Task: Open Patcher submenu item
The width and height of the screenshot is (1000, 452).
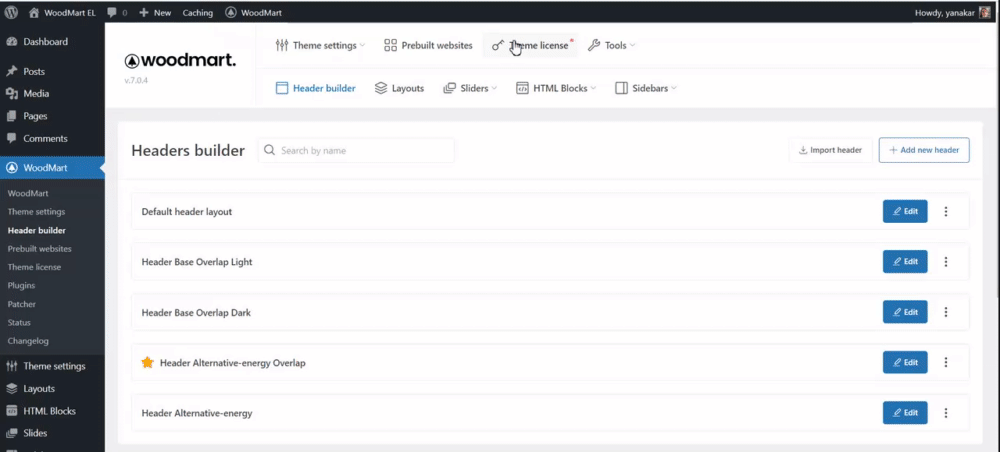Action: (x=22, y=304)
